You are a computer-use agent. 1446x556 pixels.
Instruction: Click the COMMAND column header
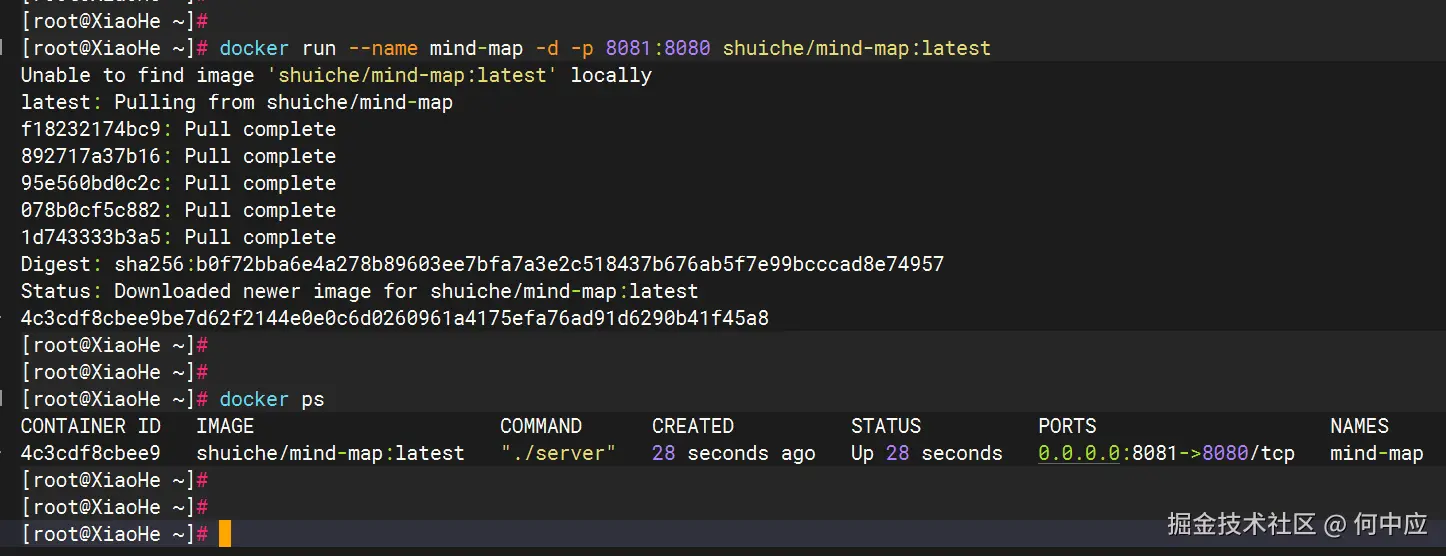point(541,426)
